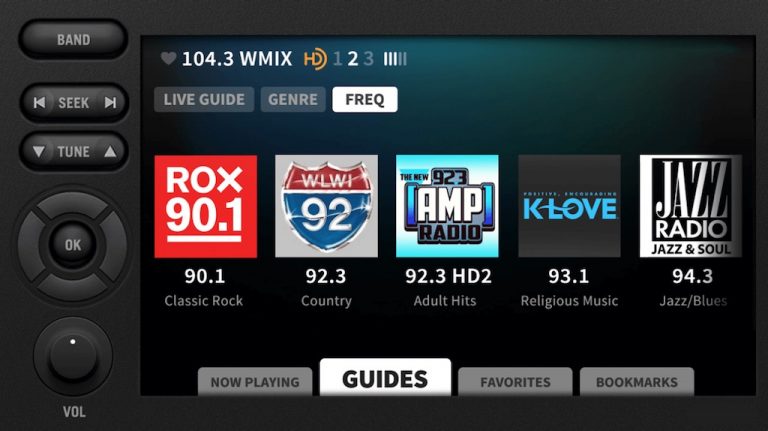Click the Adult Hits genre text
This screenshot has width=768, height=431.
coord(445,301)
